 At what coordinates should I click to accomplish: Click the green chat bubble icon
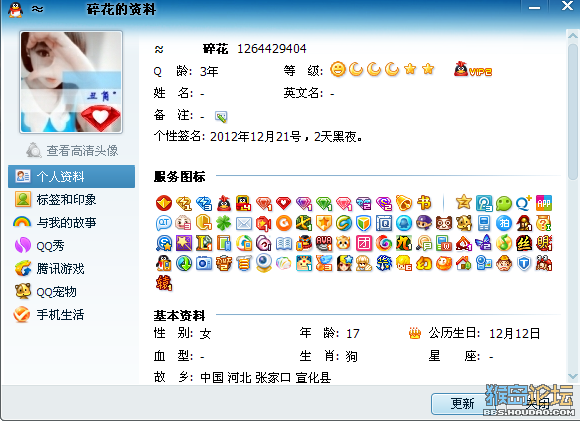click(503, 203)
